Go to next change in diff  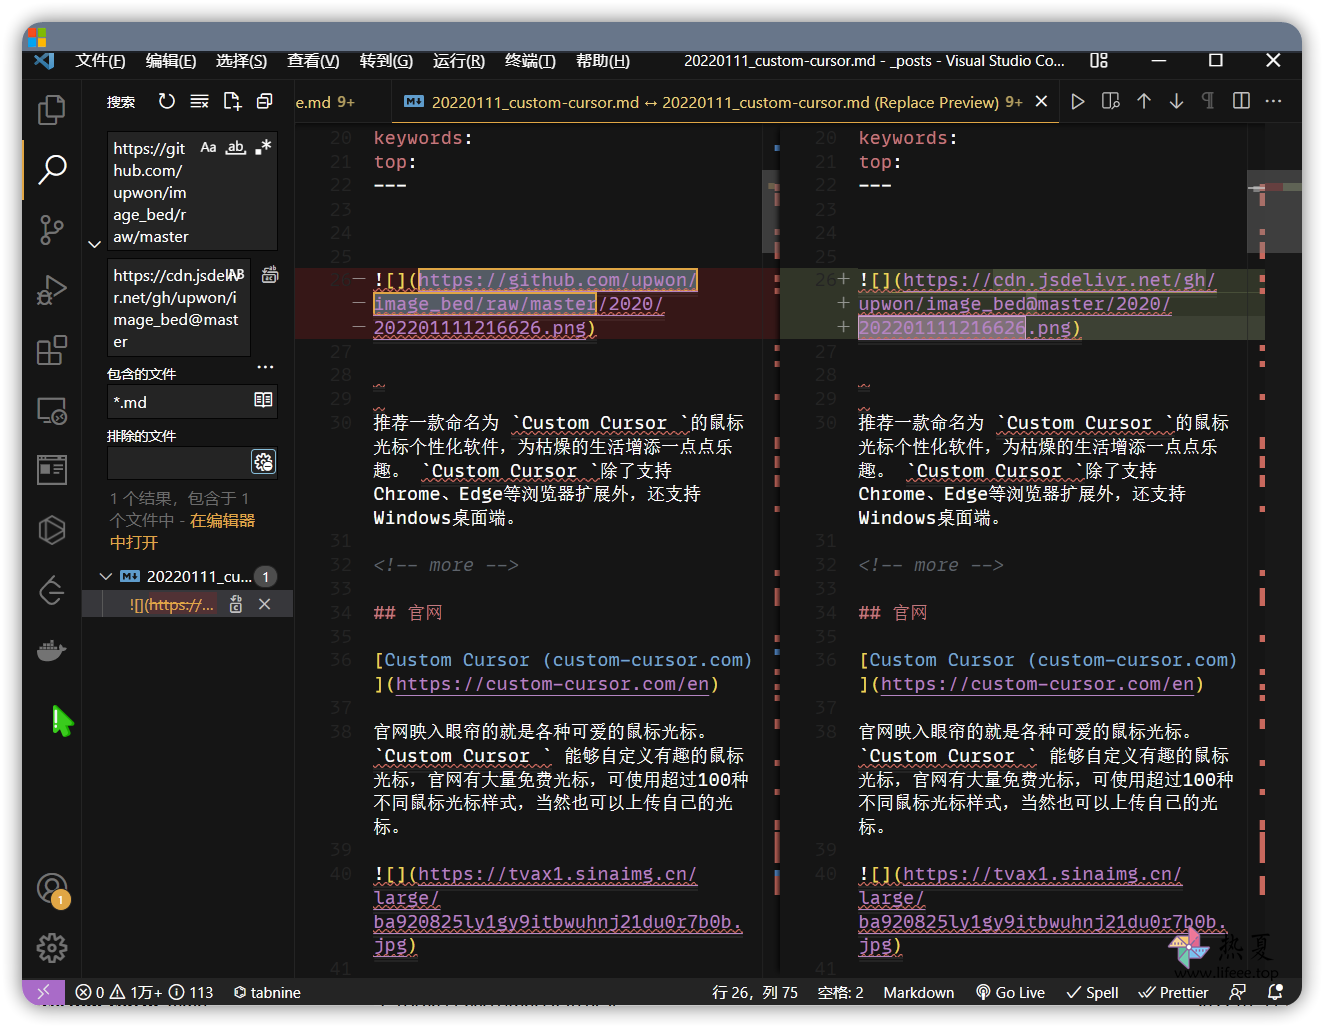pos(1176,101)
